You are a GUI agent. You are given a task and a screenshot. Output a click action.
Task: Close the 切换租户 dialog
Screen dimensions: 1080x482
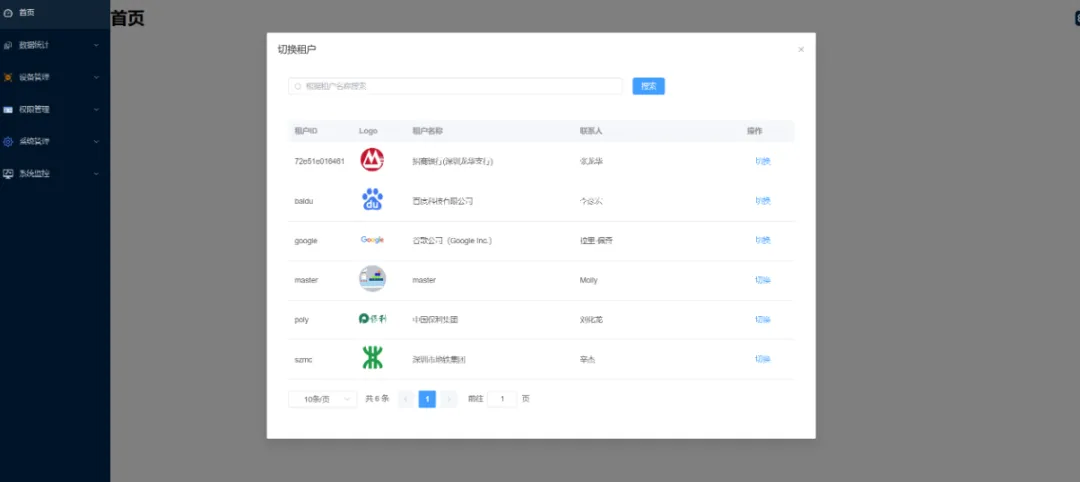tap(801, 50)
